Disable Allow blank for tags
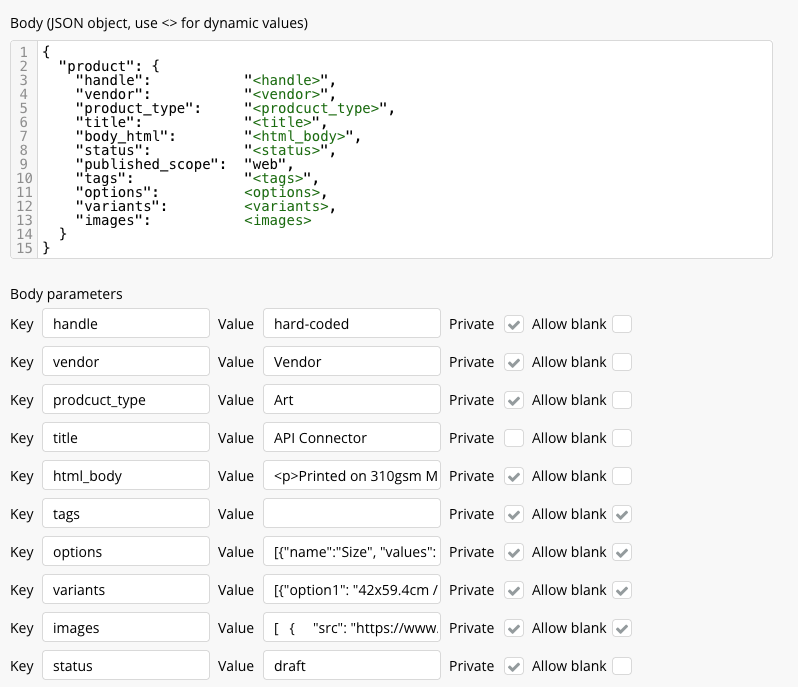This screenshot has height=687, width=798. click(x=622, y=514)
